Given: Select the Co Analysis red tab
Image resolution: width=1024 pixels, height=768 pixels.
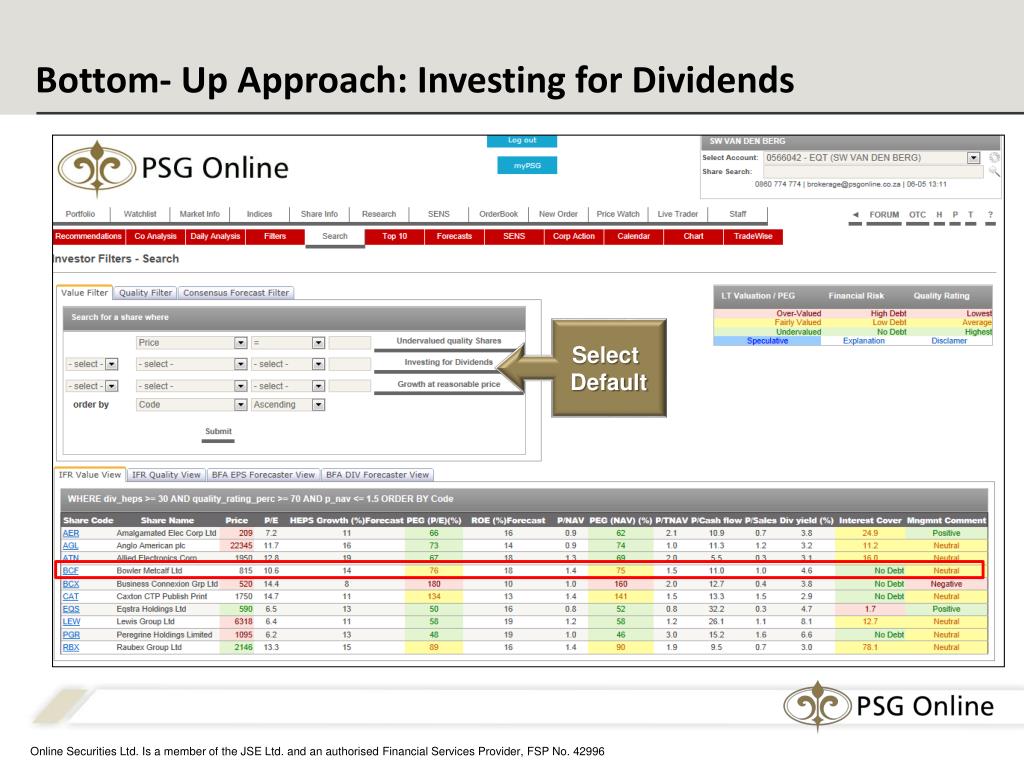Looking at the screenshot, I should pyautogui.click(x=155, y=236).
